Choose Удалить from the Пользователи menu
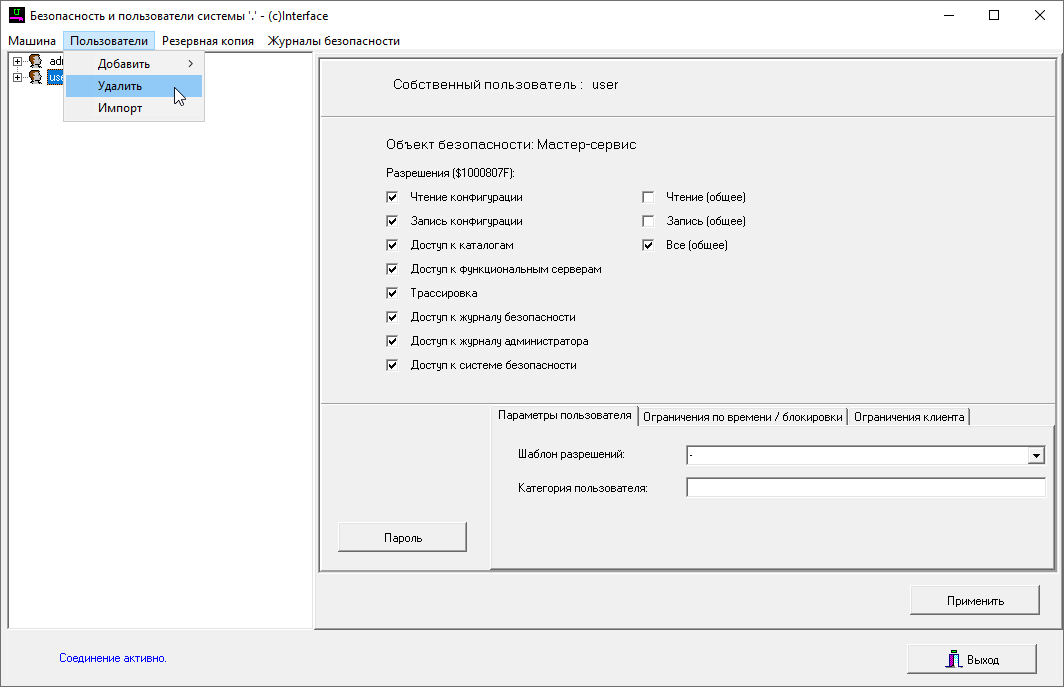The image size is (1064, 687). tap(120, 86)
